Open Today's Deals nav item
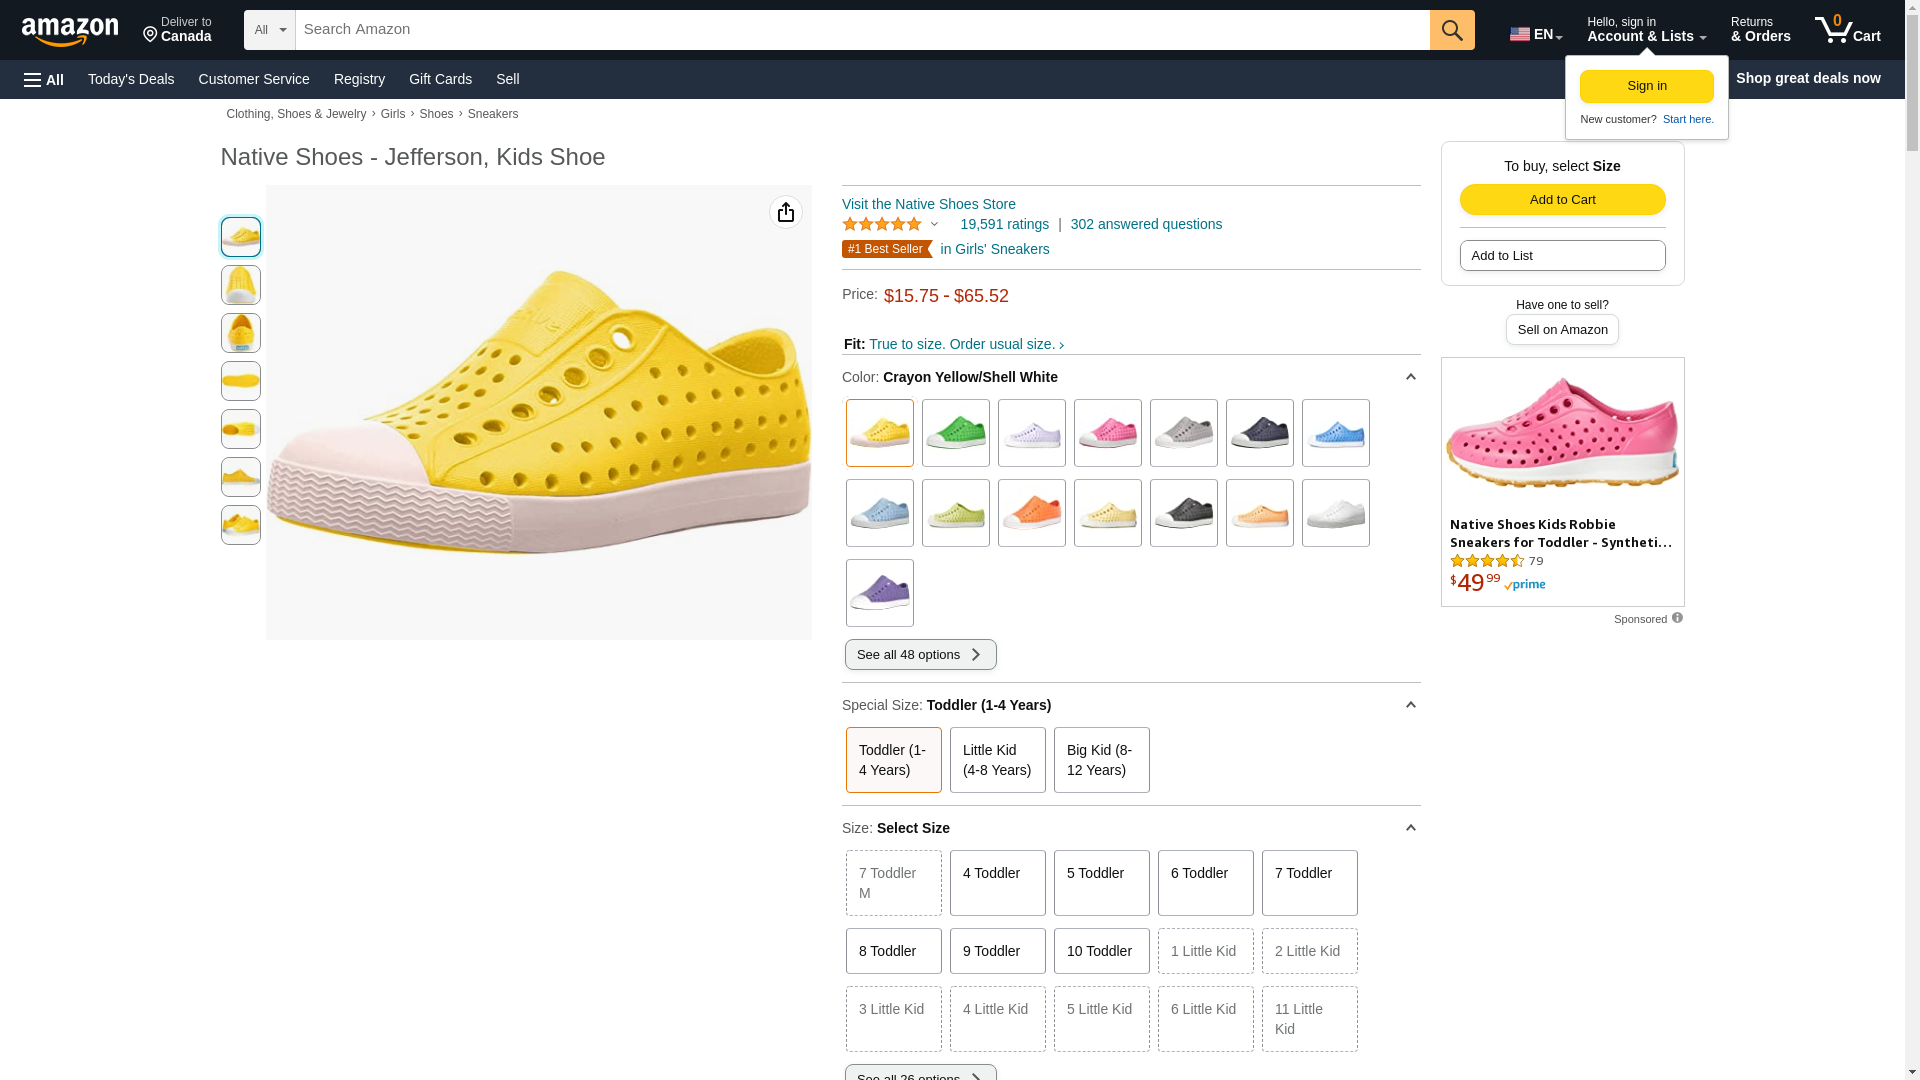This screenshot has height=1080, width=1920. pos(131,79)
